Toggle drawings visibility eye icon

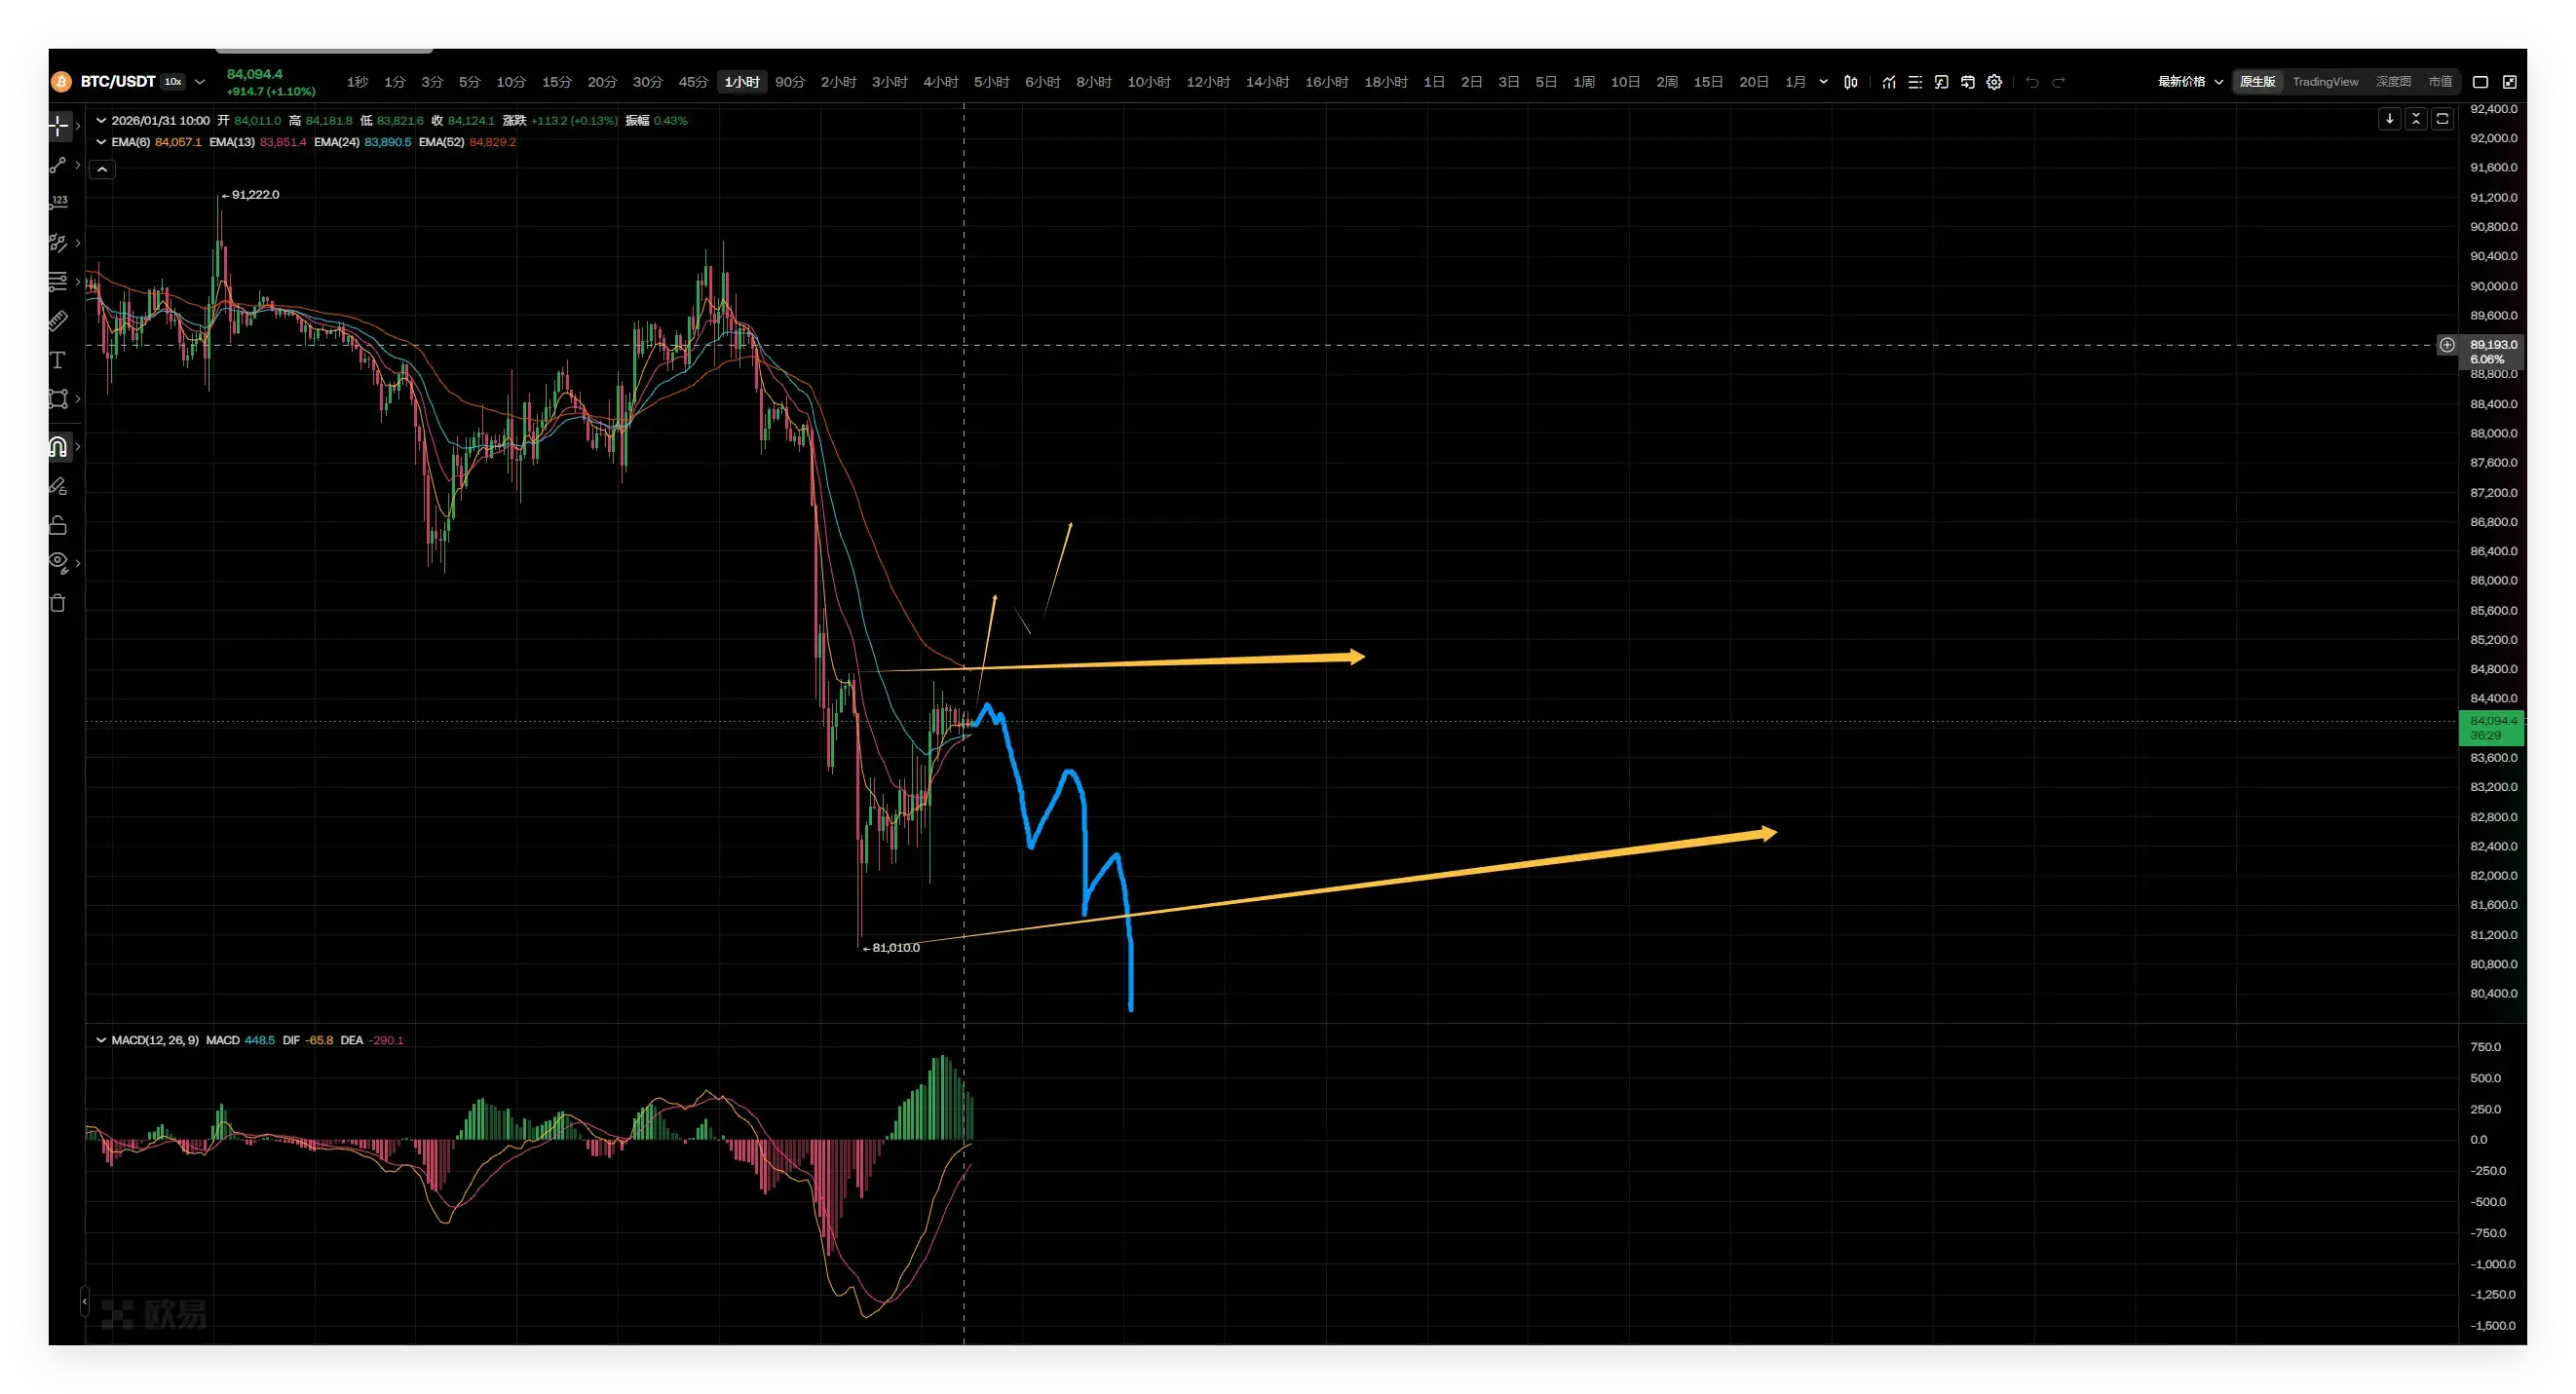pyautogui.click(x=58, y=562)
